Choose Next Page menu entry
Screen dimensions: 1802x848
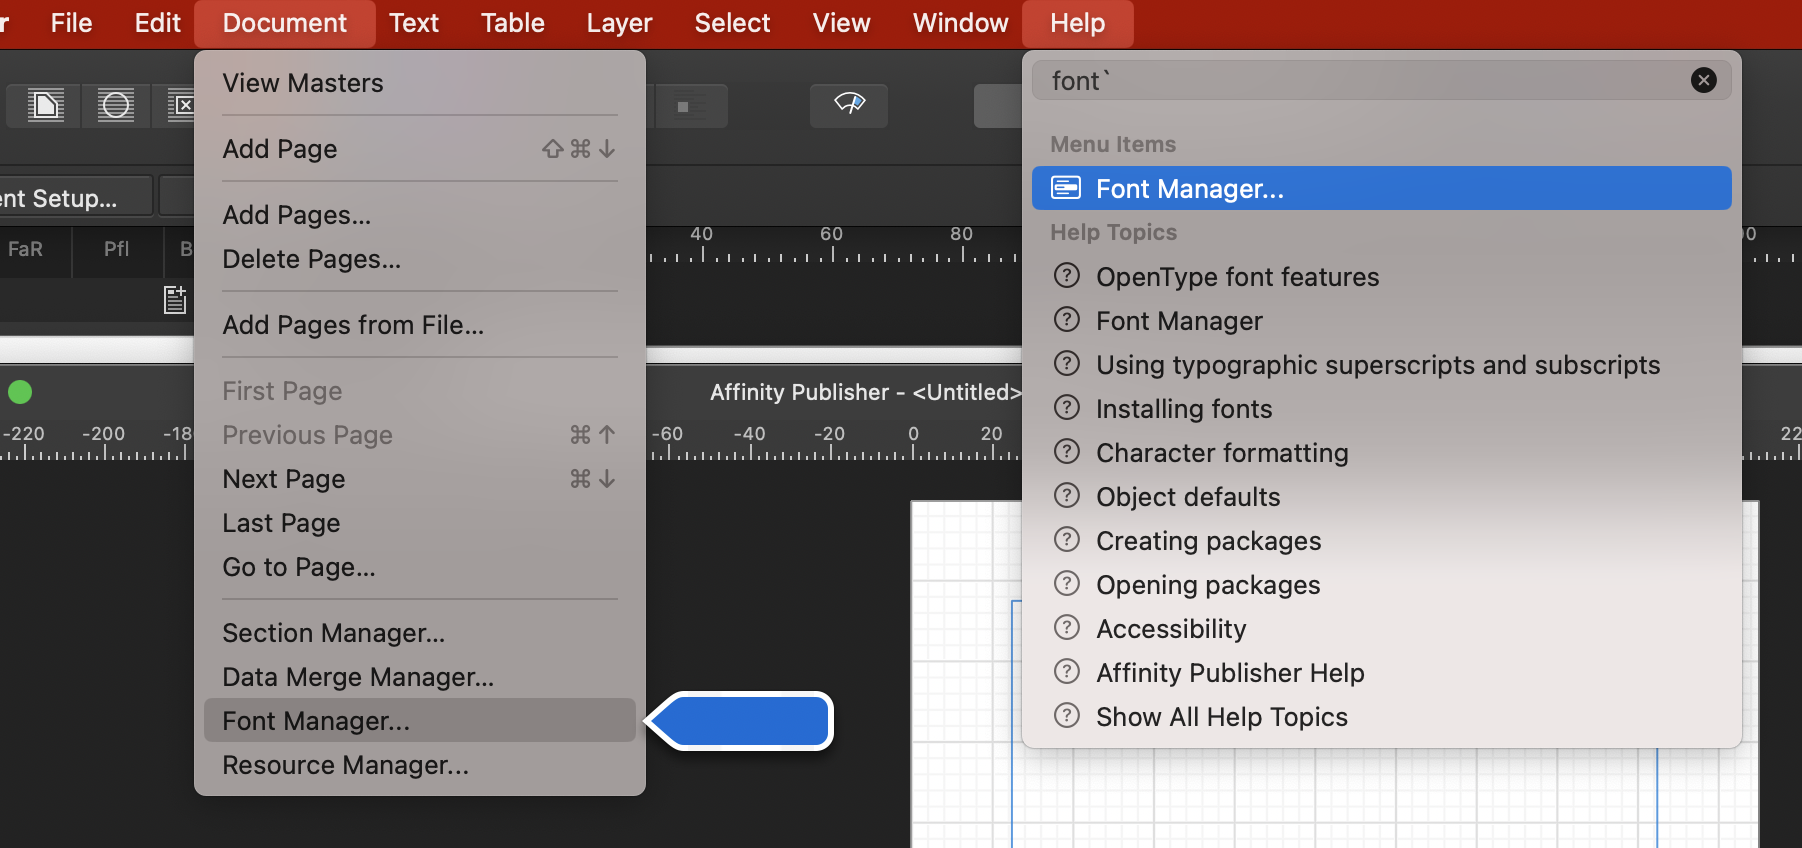[x=420, y=479]
